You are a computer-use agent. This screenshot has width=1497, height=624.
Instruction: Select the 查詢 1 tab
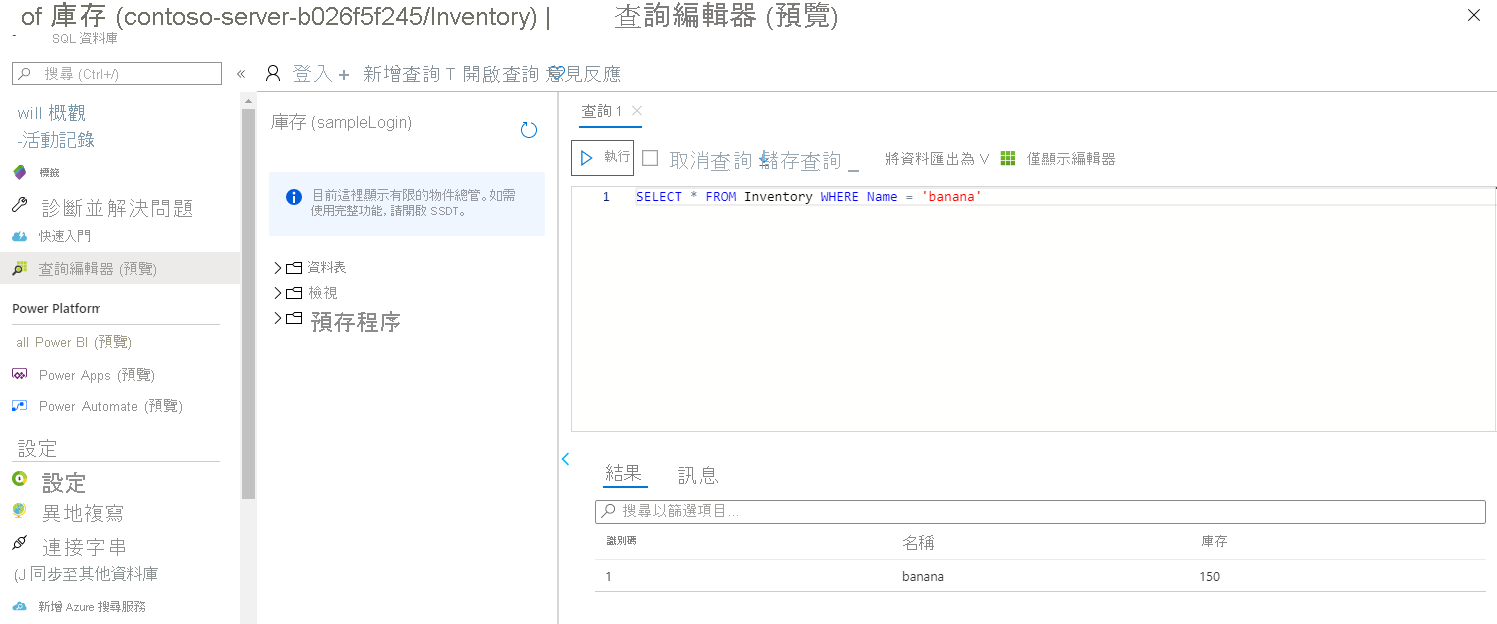pyautogui.click(x=604, y=113)
